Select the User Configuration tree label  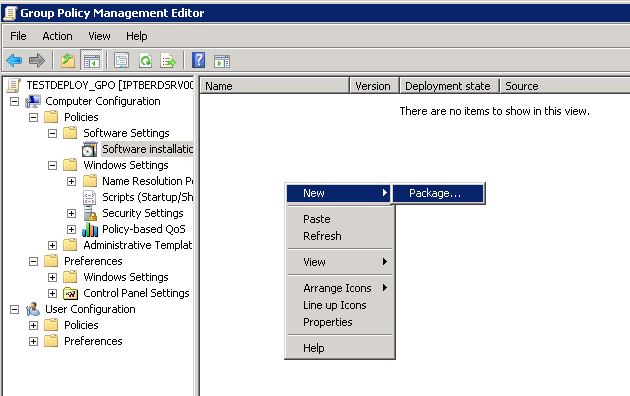tap(90, 309)
